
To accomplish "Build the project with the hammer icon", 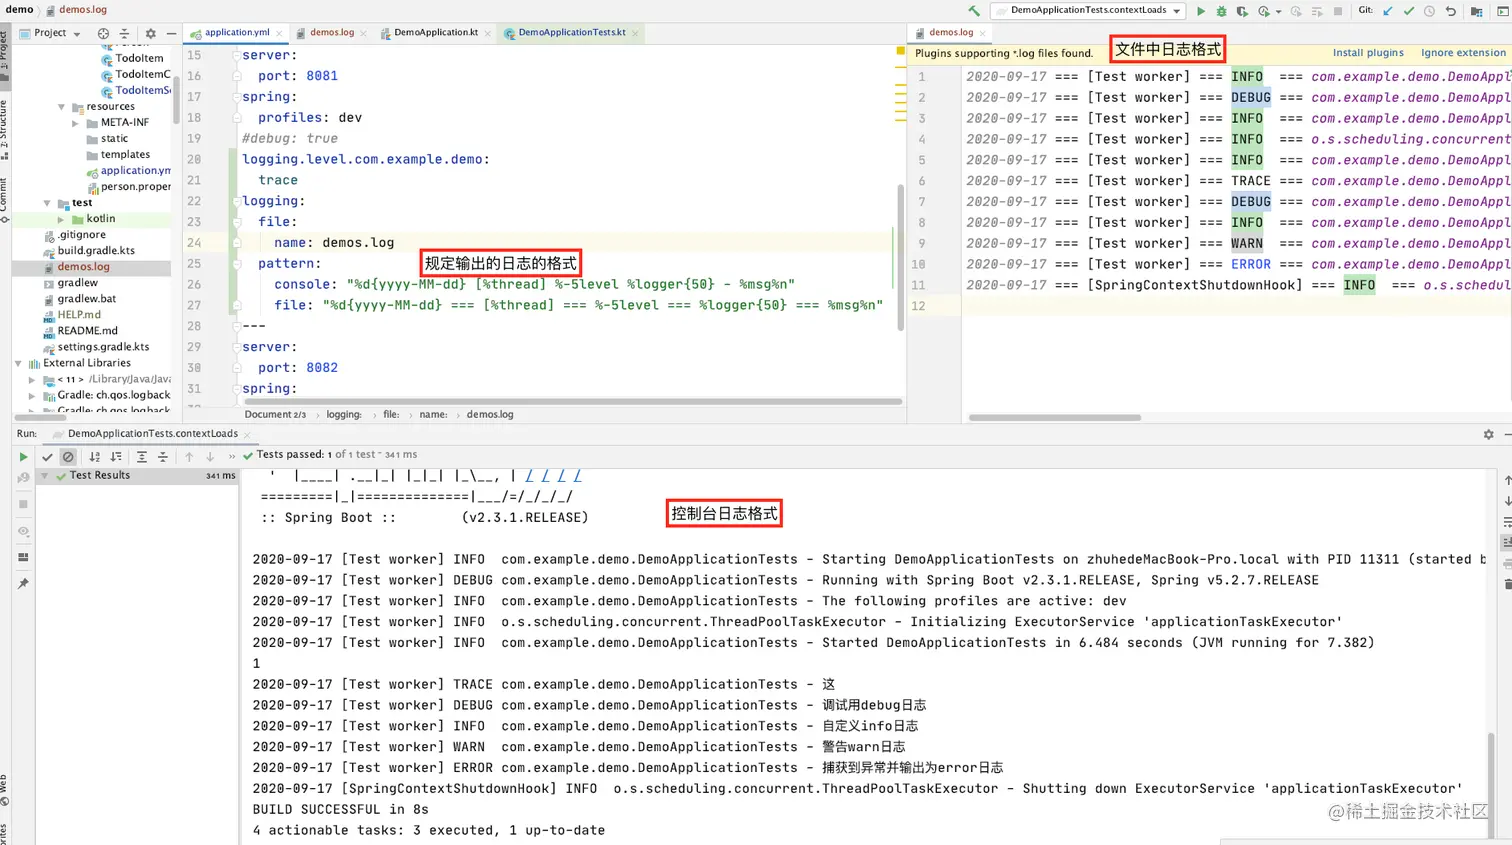I will pos(974,11).
